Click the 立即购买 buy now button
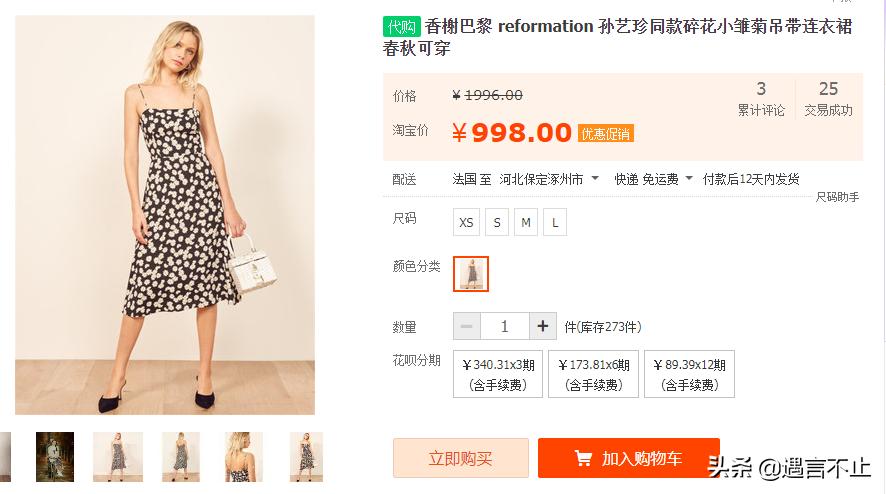Viewport: 886px width, 494px height. (460, 458)
